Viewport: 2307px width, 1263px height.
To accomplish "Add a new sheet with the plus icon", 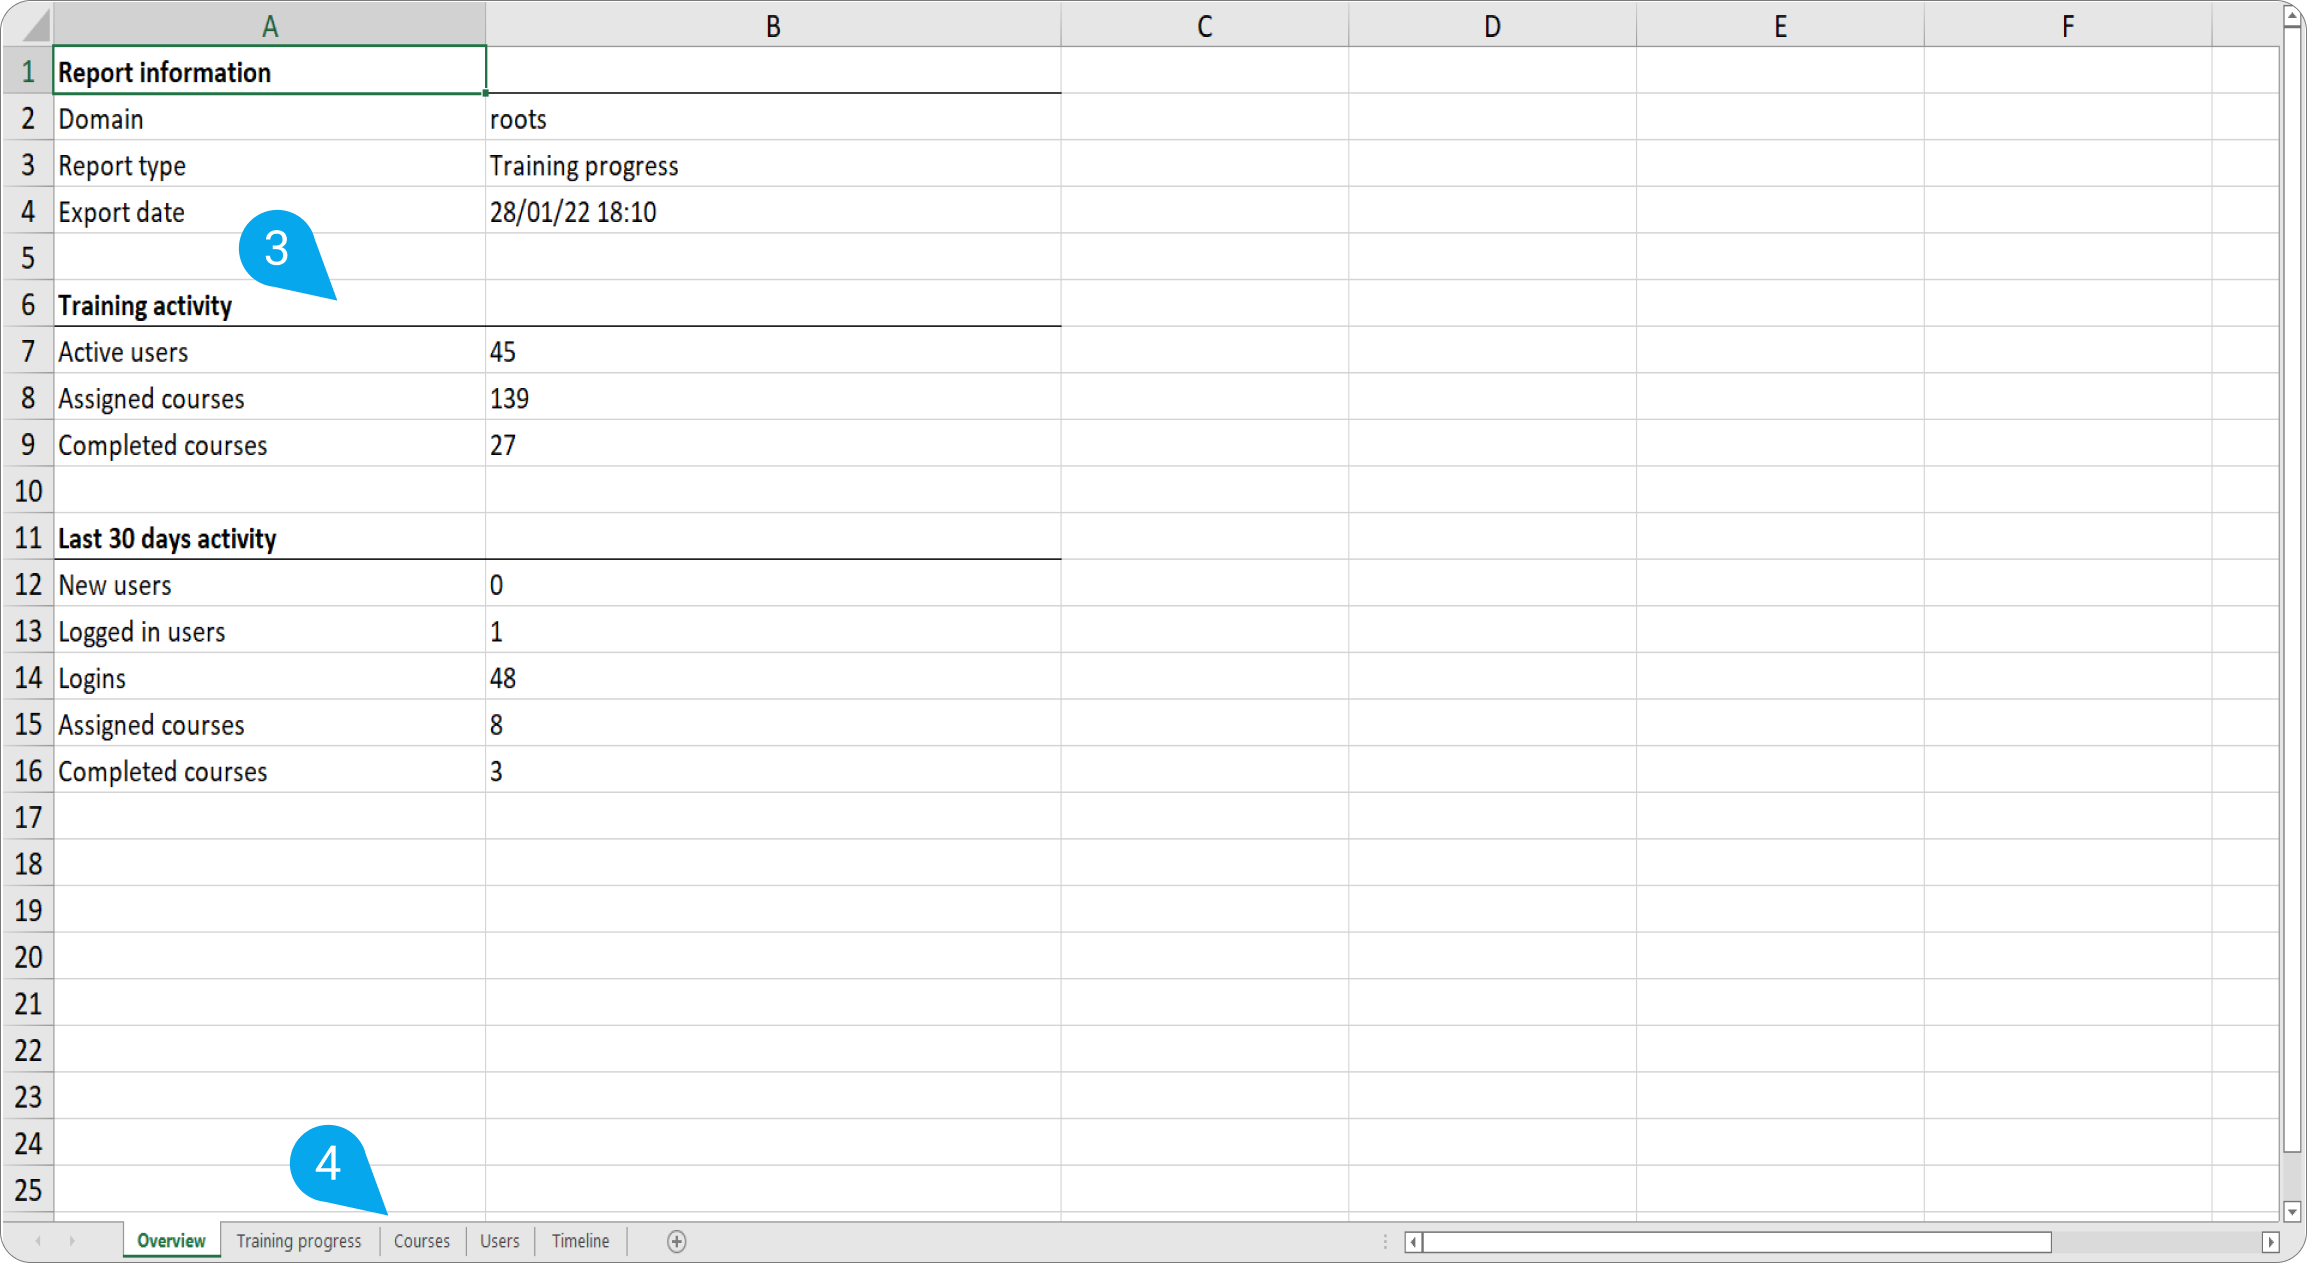I will point(677,1241).
